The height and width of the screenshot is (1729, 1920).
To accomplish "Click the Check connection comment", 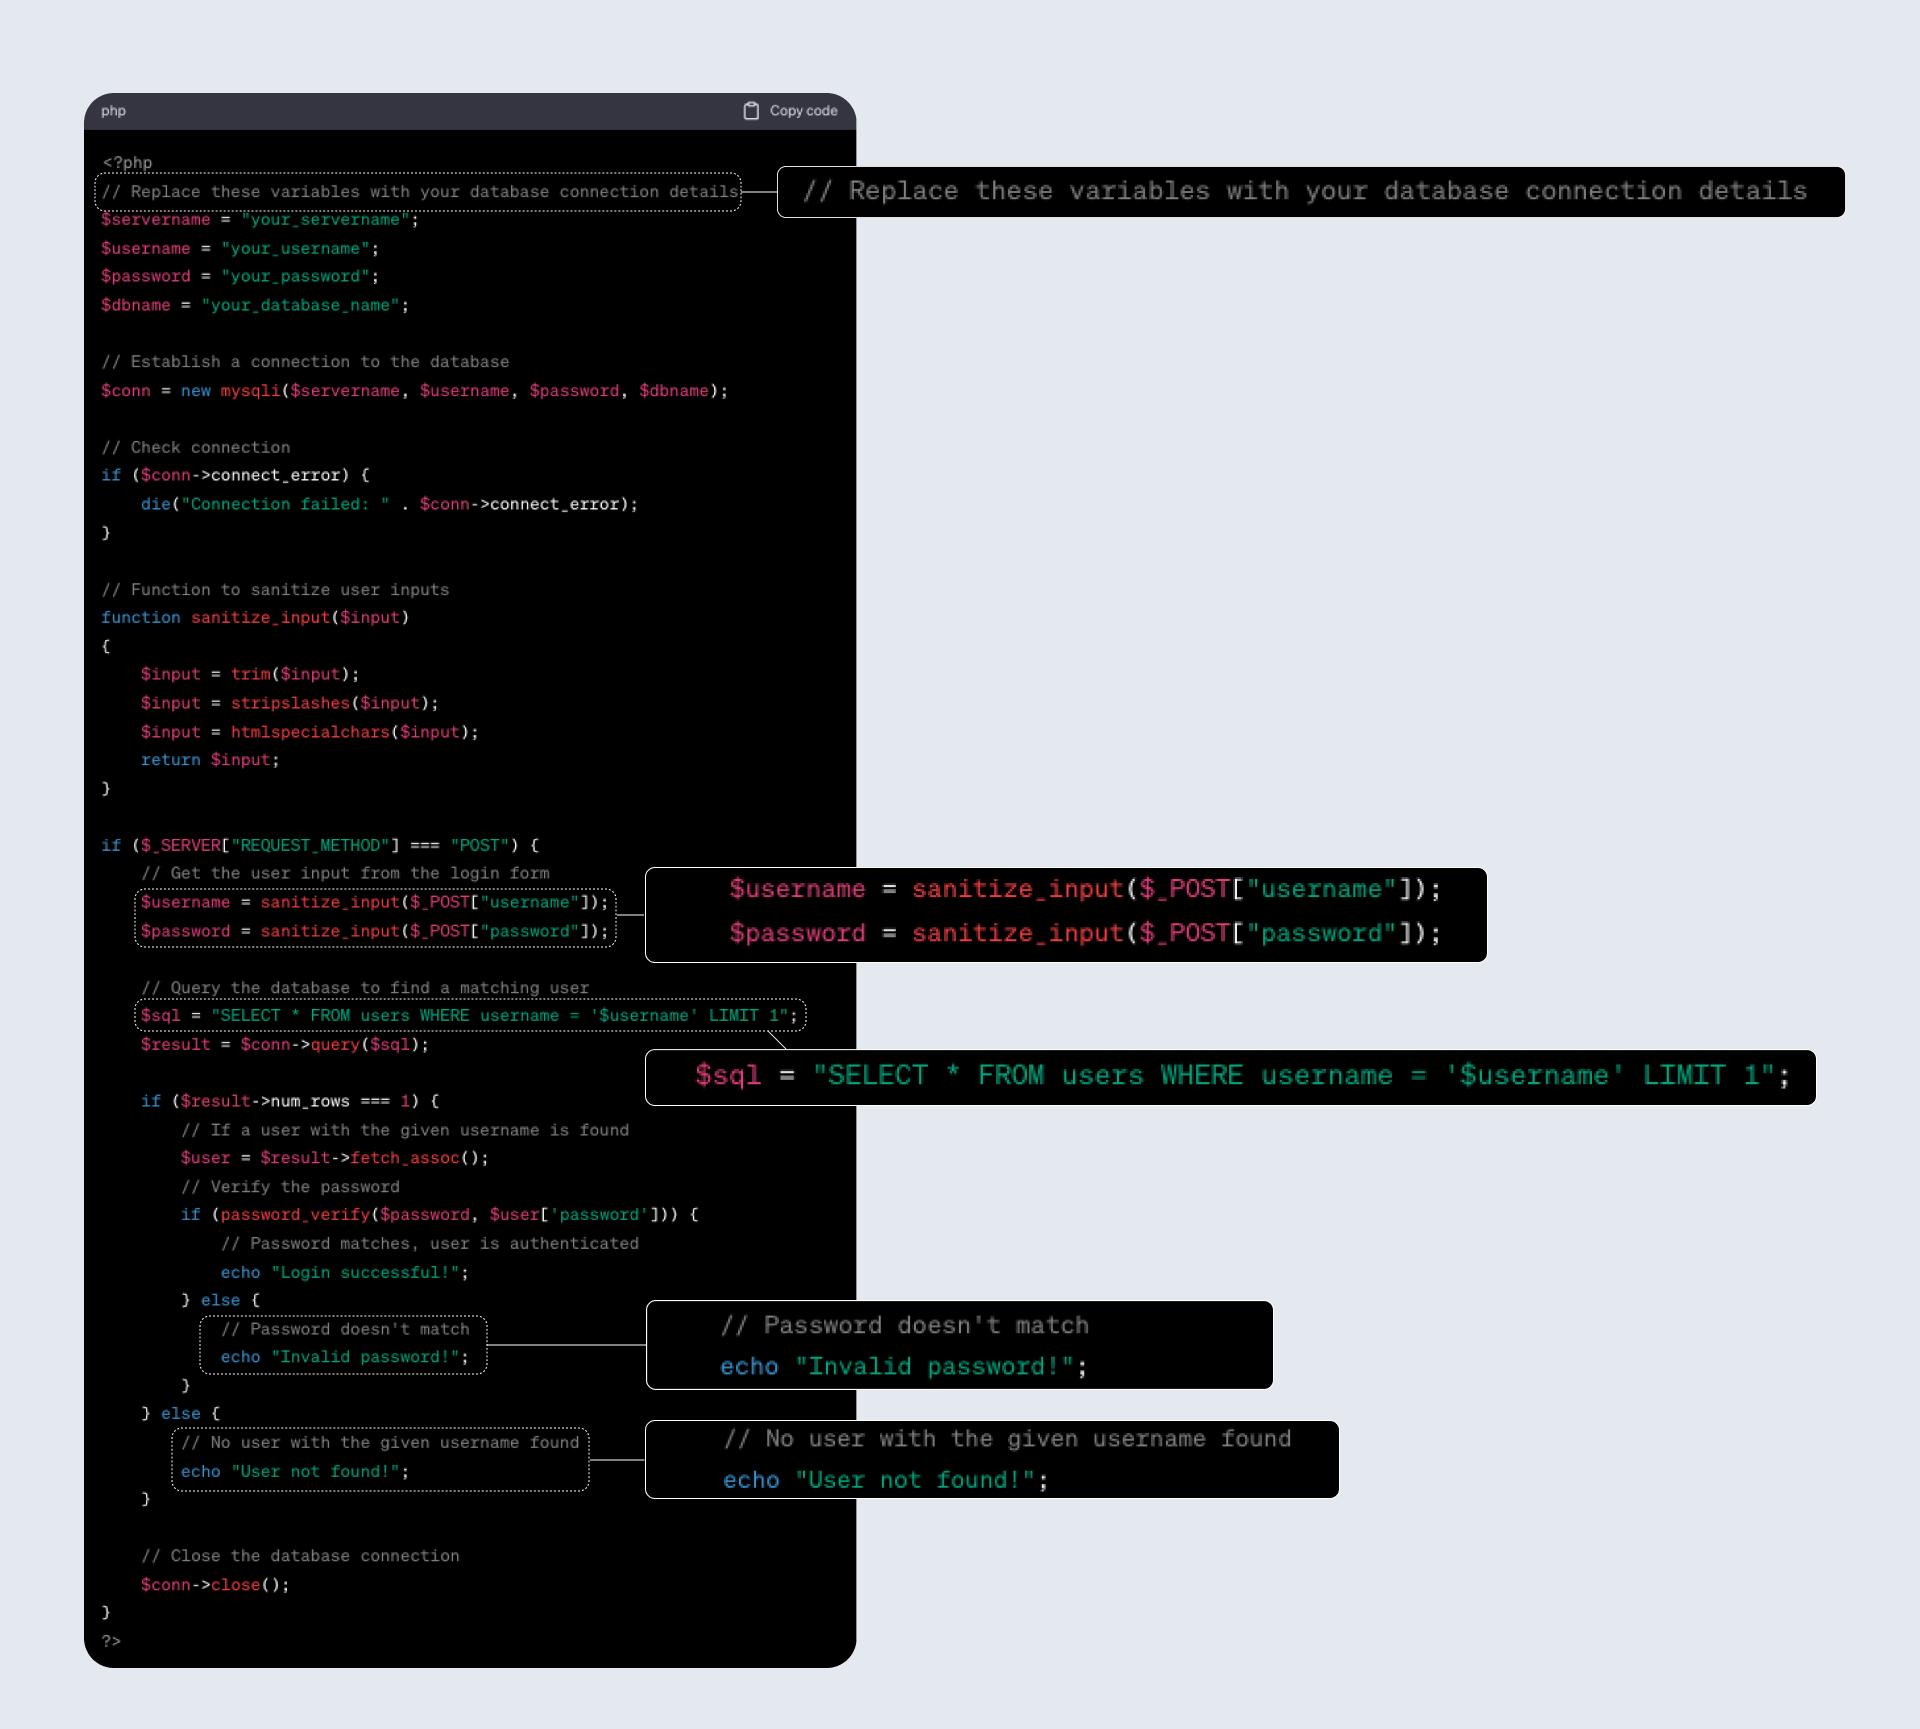I will pyautogui.click(x=196, y=448).
